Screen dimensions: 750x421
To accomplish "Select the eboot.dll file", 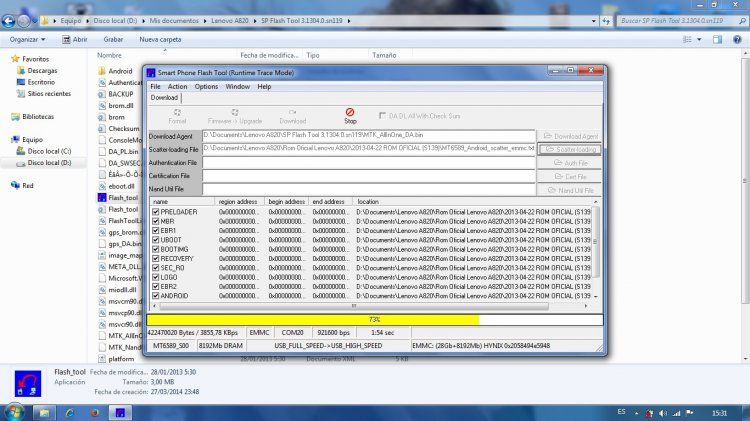I will pyautogui.click(x=121, y=186).
